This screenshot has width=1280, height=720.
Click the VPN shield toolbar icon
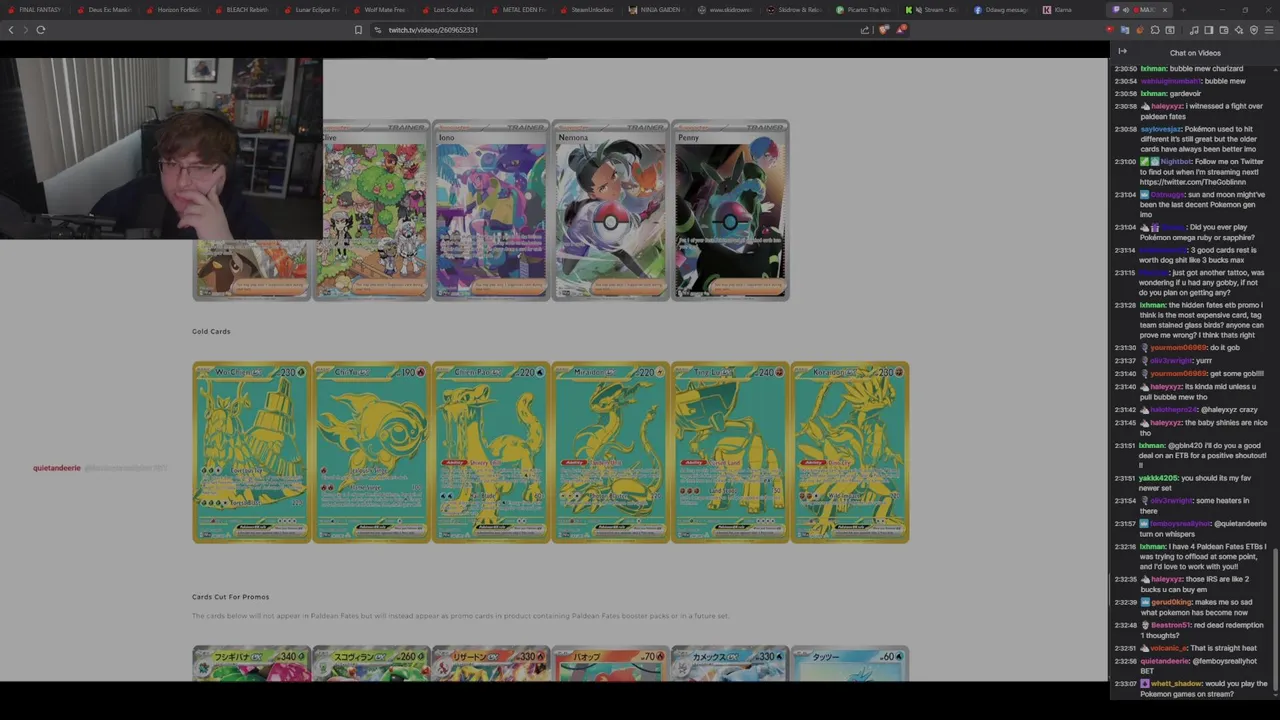click(1254, 30)
